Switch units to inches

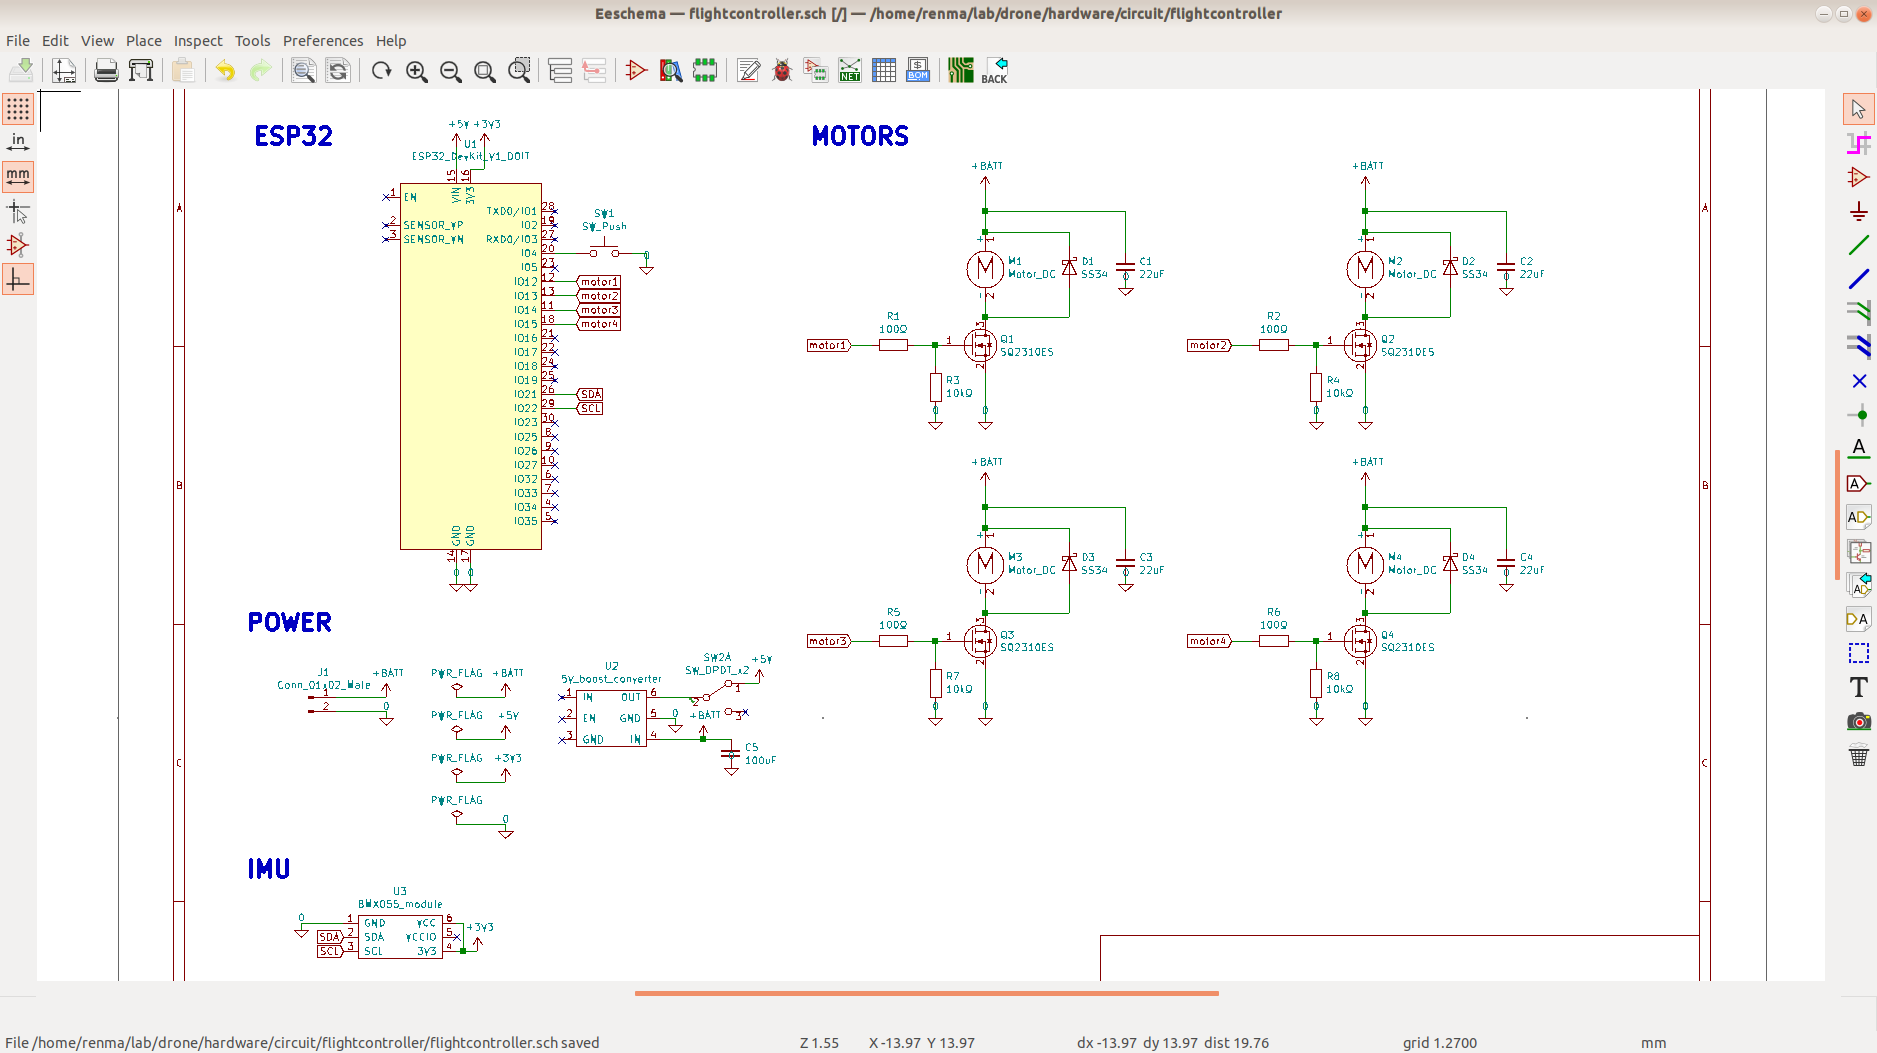pos(18,143)
